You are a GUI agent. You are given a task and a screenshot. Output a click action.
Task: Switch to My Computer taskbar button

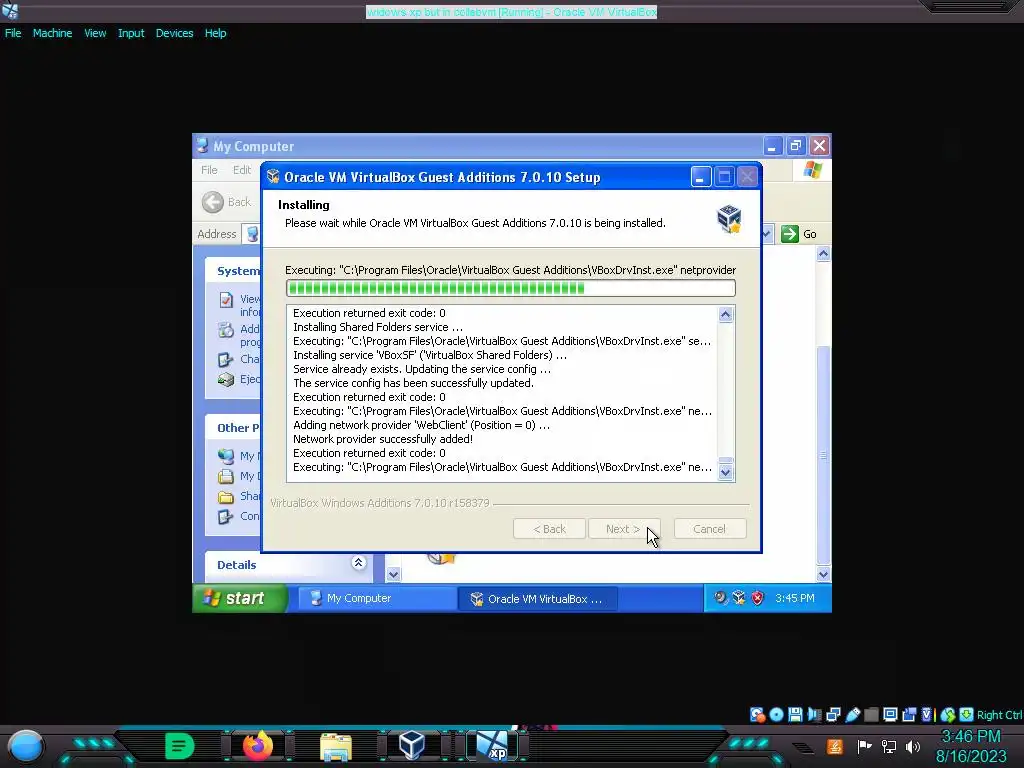[377, 598]
